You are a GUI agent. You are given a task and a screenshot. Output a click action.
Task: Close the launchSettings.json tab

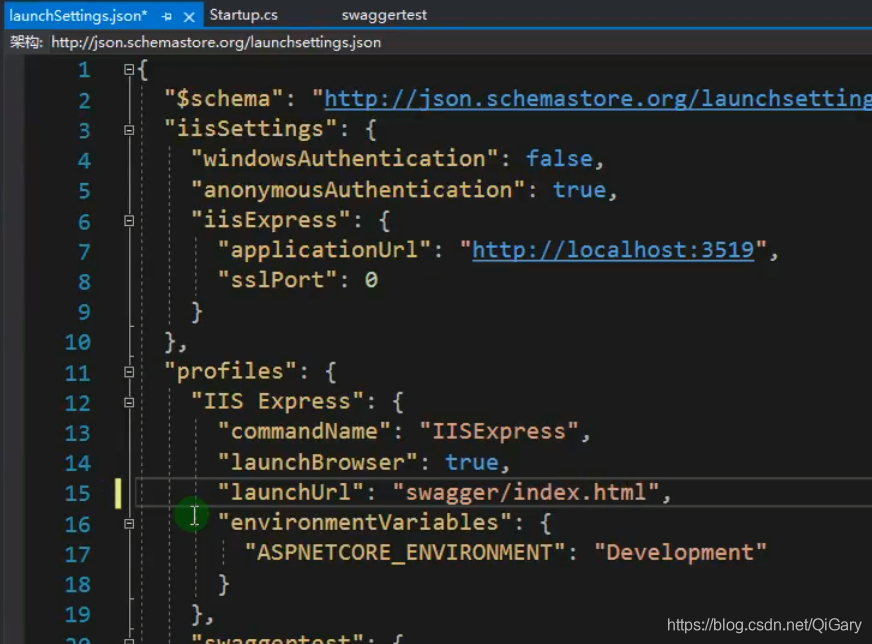coord(189,17)
